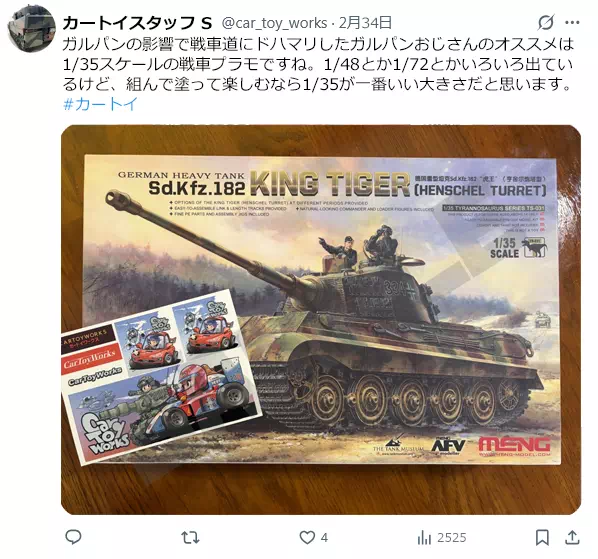Open the 2525 view count analytics

tap(452, 538)
